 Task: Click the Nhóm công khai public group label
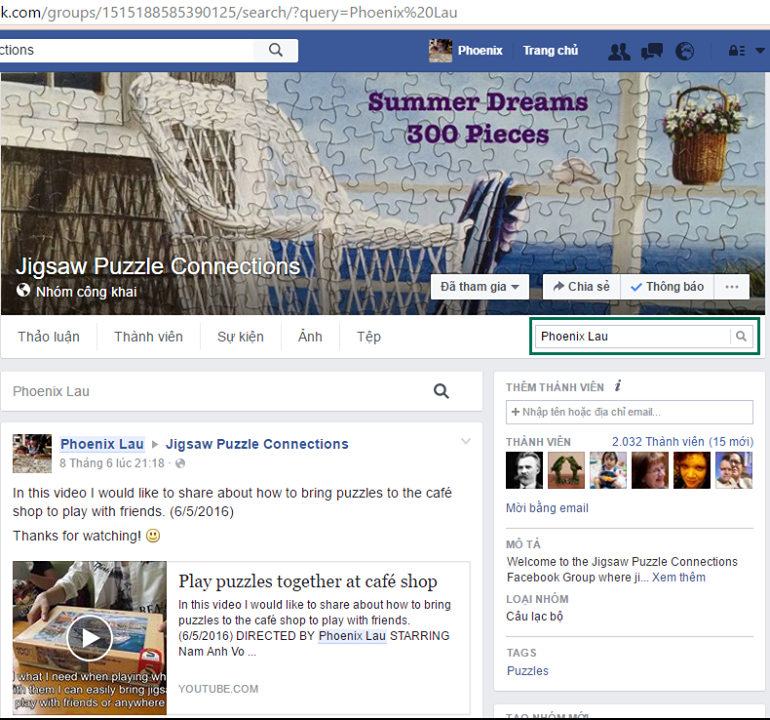click(x=86, y=292)
